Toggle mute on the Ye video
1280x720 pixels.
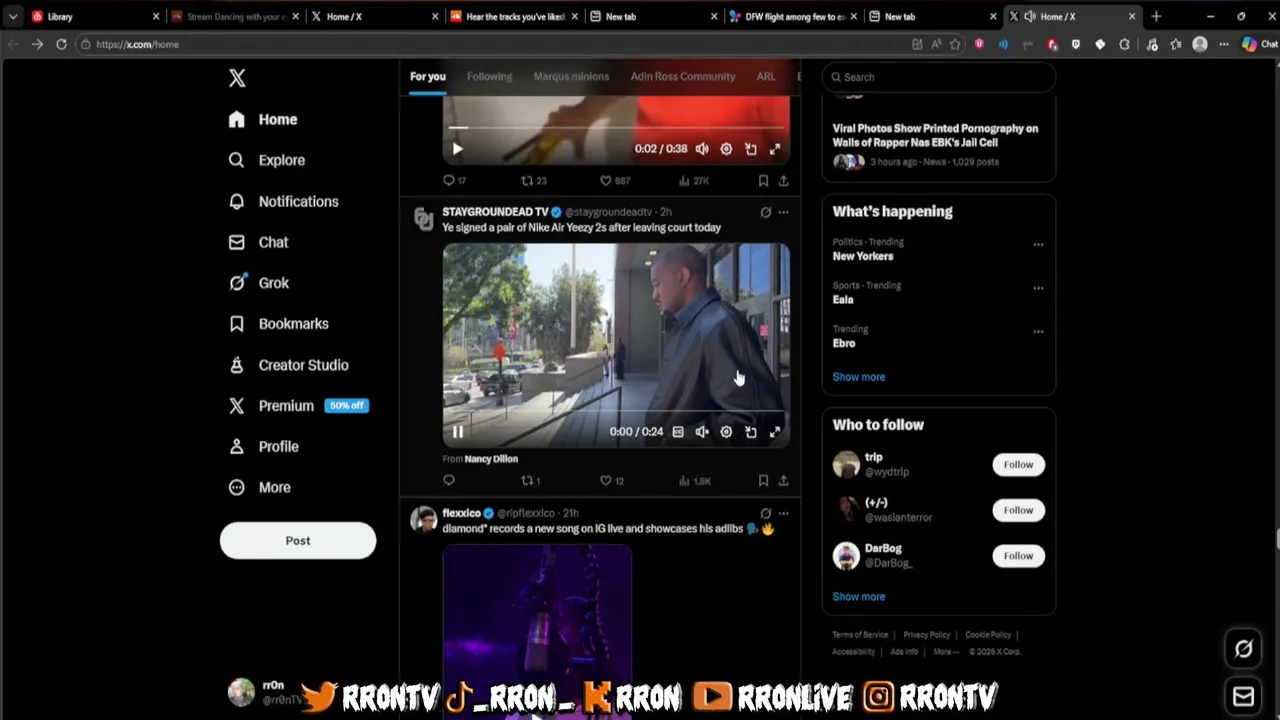pyautogui.click(x=702, y=432)
